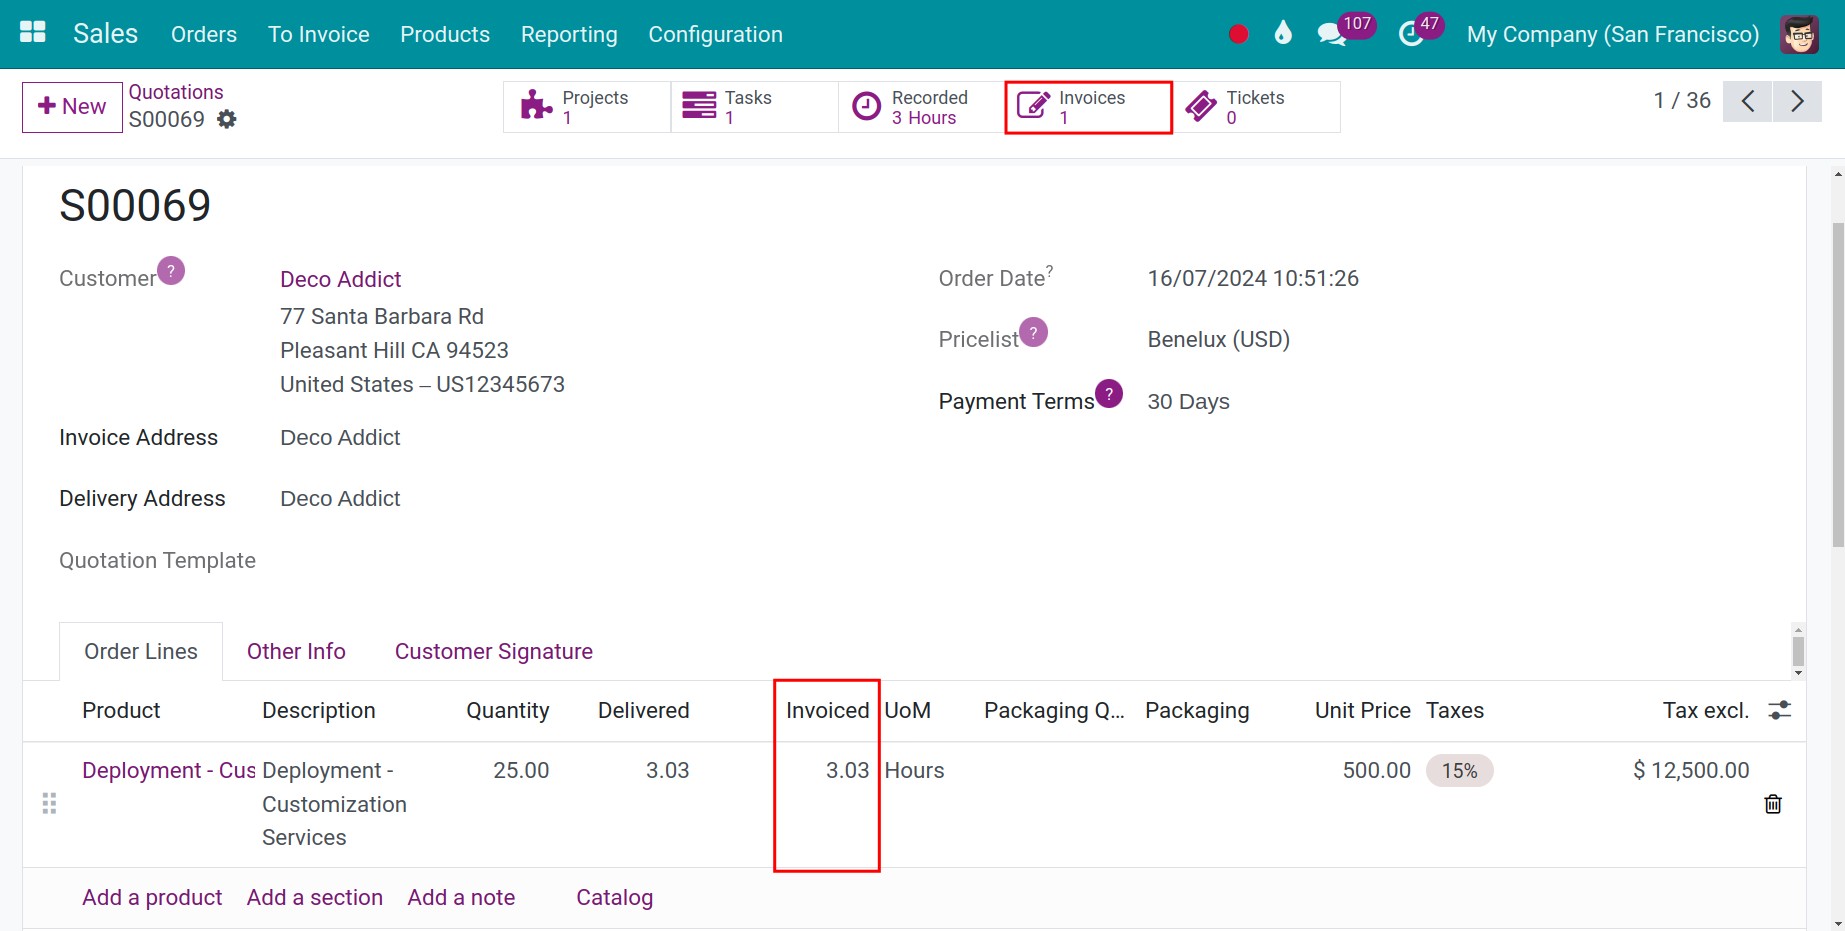Open the user avatar menu

click(x=1799, y=34)
